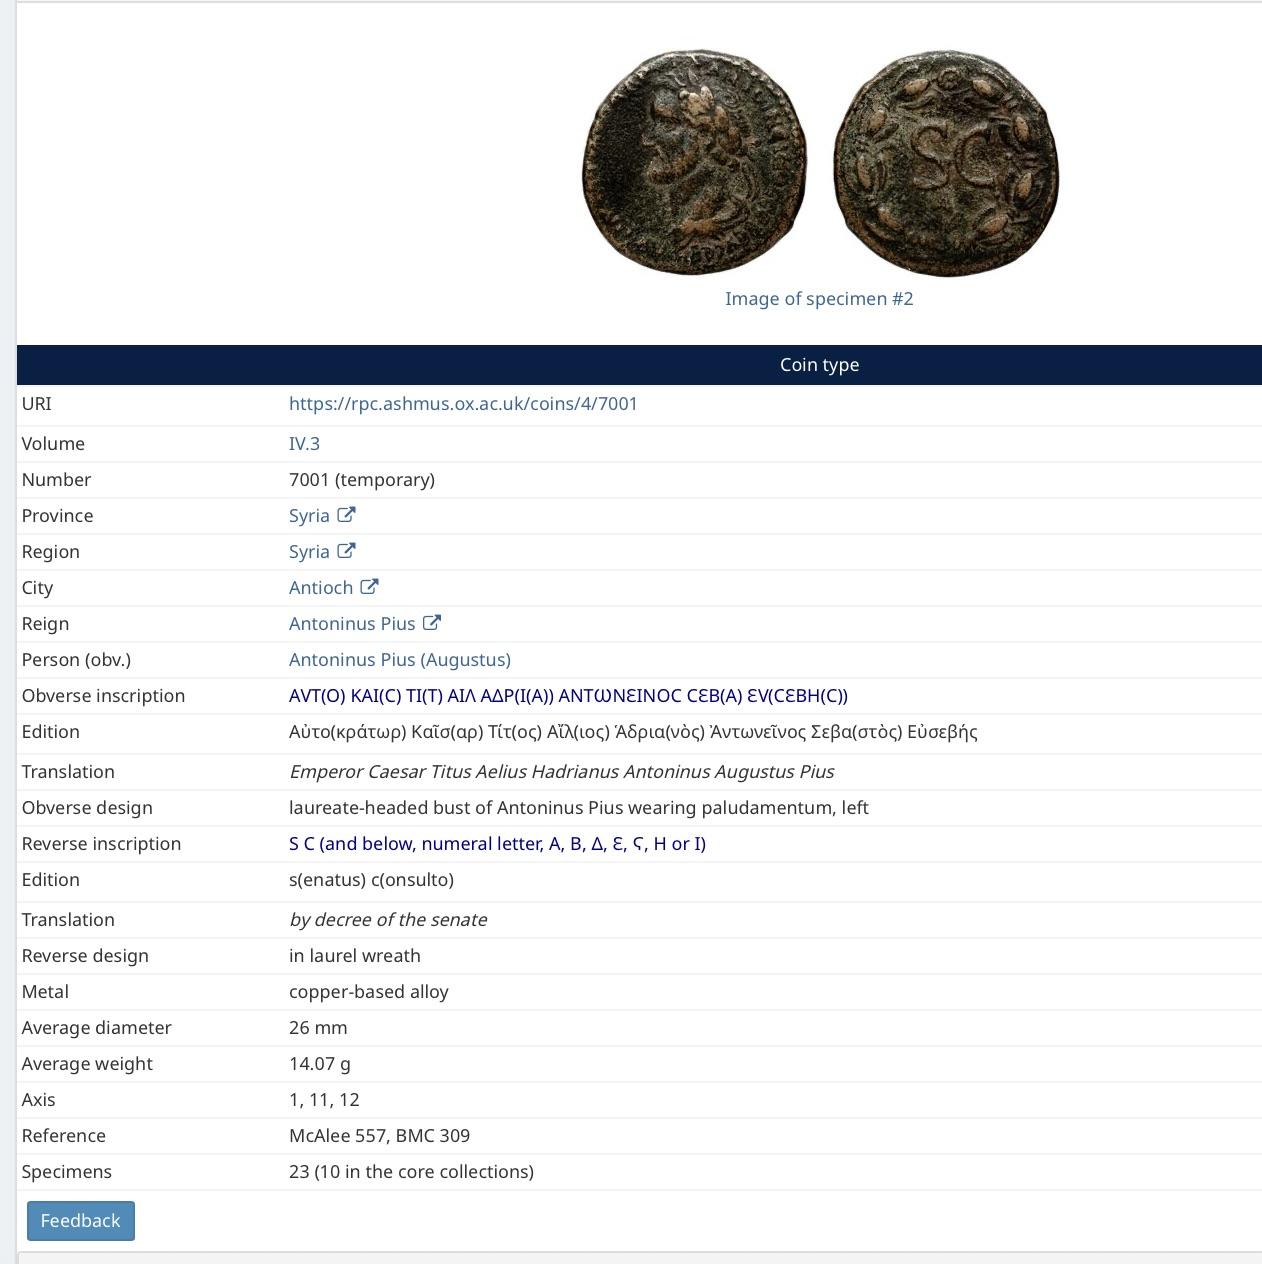Open the Syria link in Province row

point(309,516)
